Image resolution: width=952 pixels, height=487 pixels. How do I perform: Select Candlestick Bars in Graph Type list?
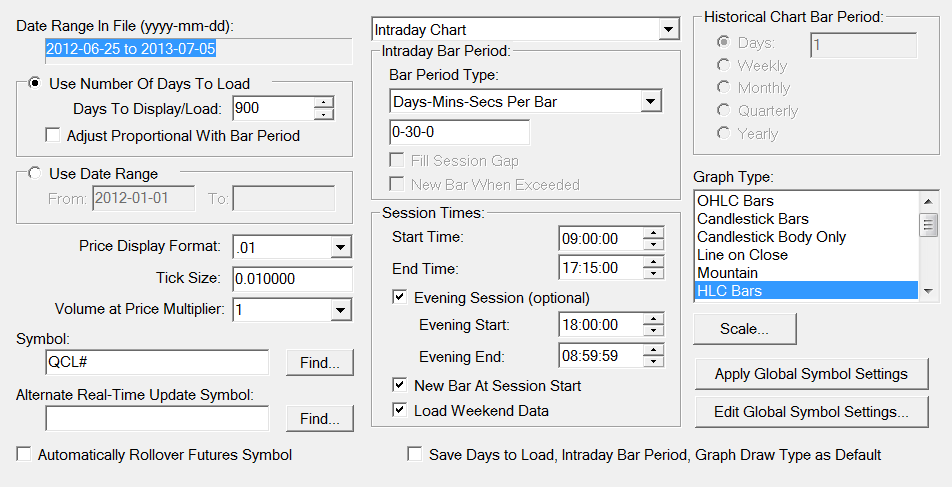753,219
